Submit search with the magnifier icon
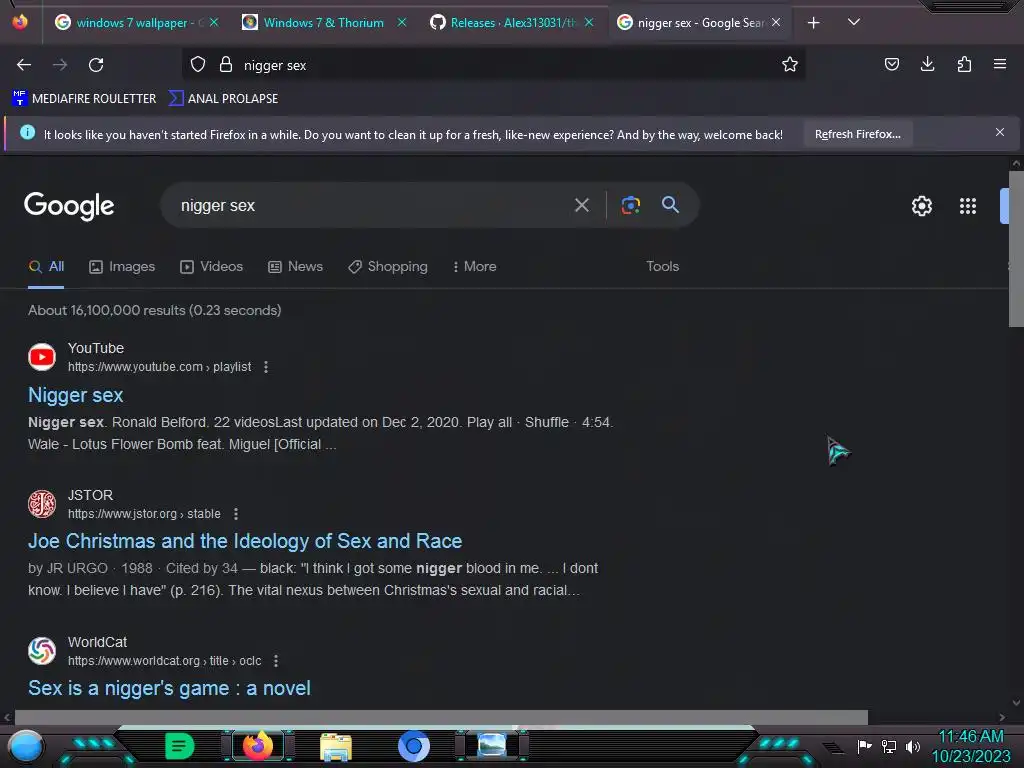The height and width of the screenshot is (768, 1024). click(x=670, y=204)
